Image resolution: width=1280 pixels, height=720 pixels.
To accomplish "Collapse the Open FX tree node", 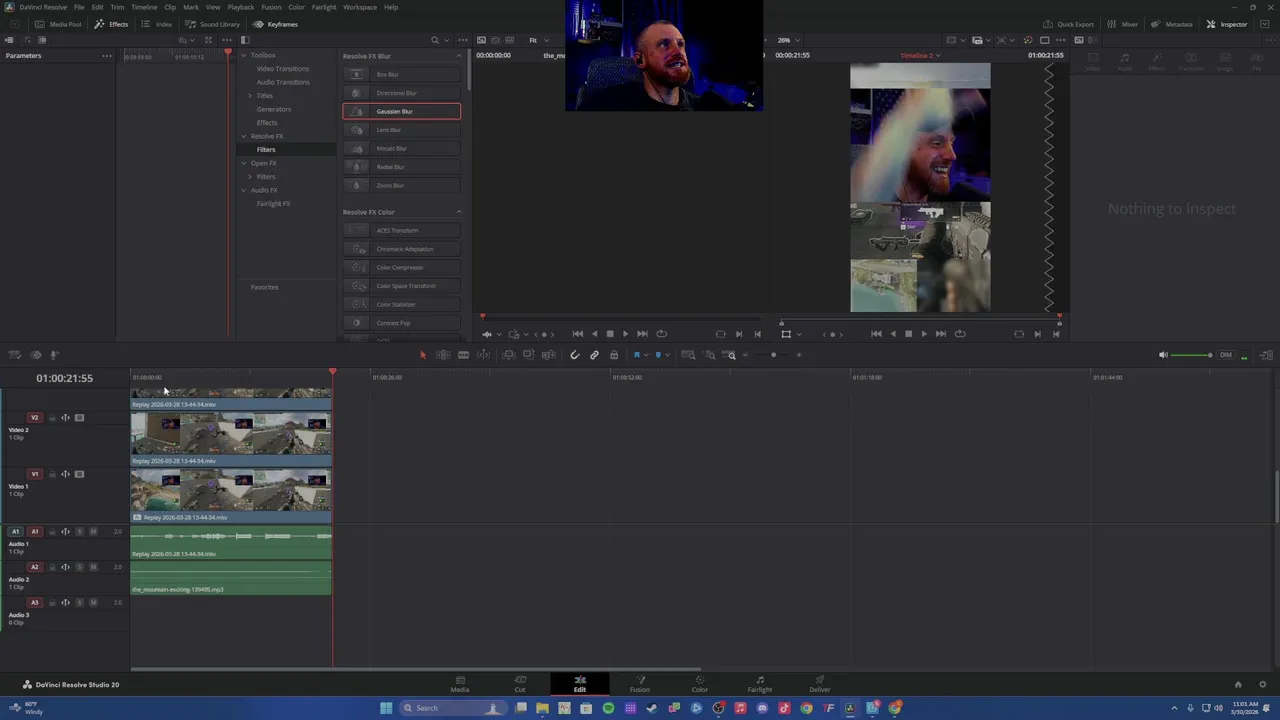I will point(243,163).
